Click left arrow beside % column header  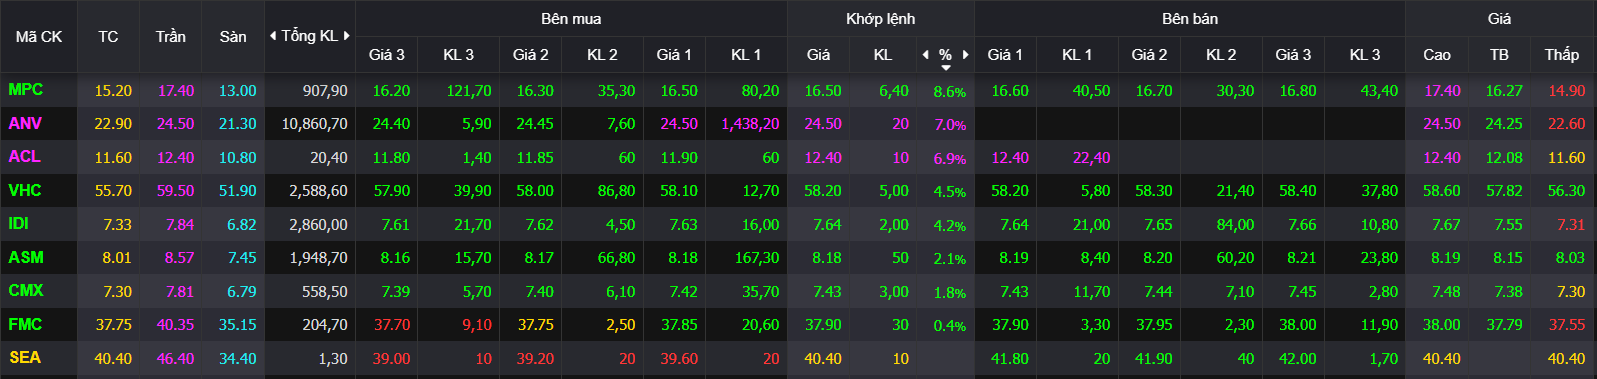[x=925, y=55]
